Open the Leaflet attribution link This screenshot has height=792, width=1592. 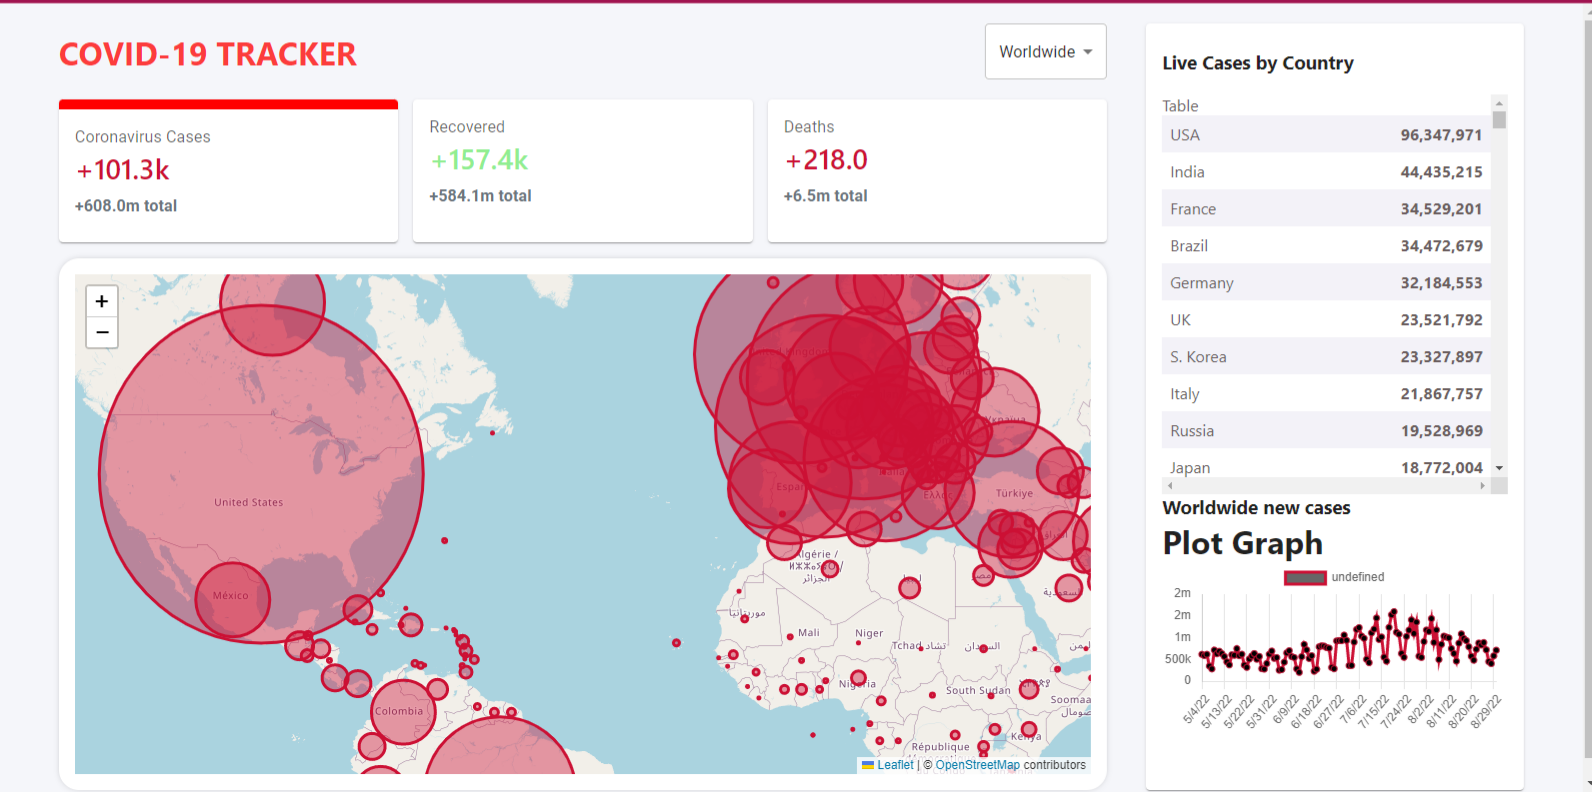pyautogui.click(x=888, y=765)
